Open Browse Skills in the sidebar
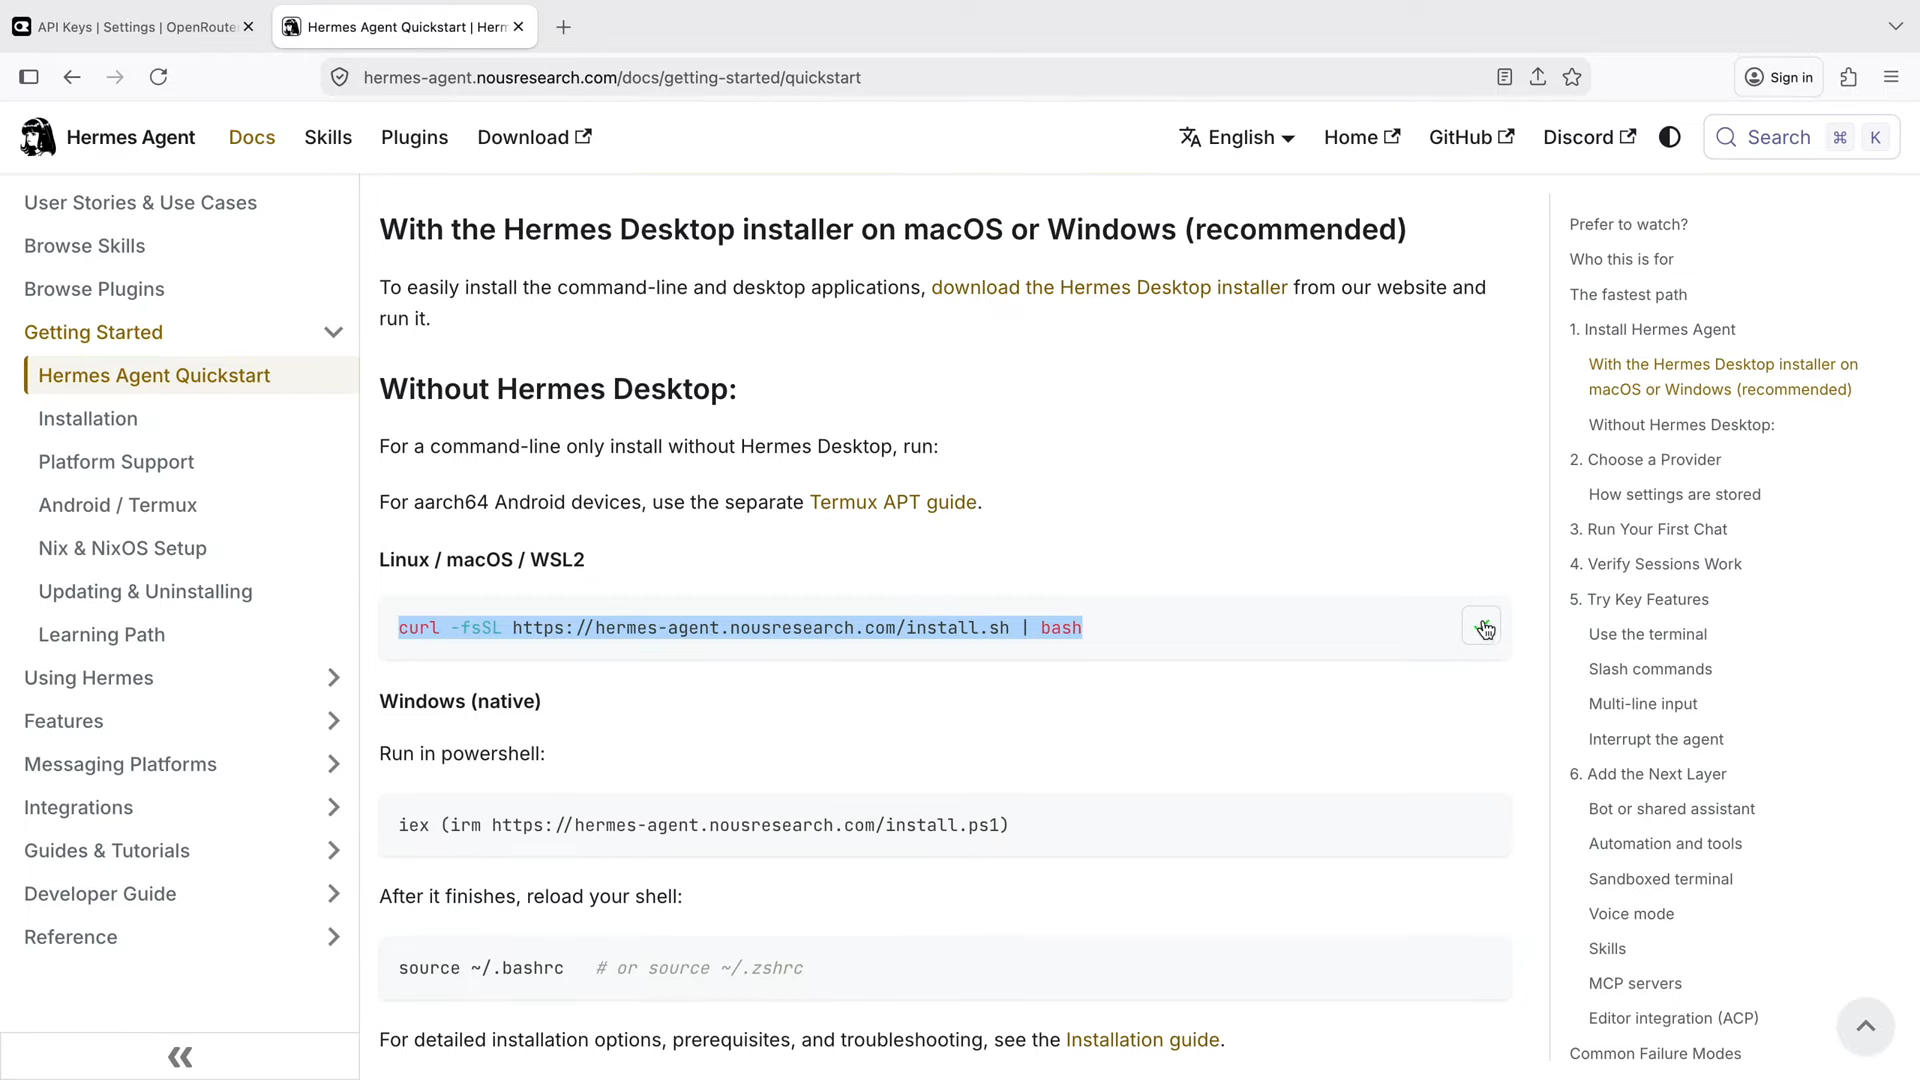The width and height of the screenshot is (1920, 1080). 84,246
